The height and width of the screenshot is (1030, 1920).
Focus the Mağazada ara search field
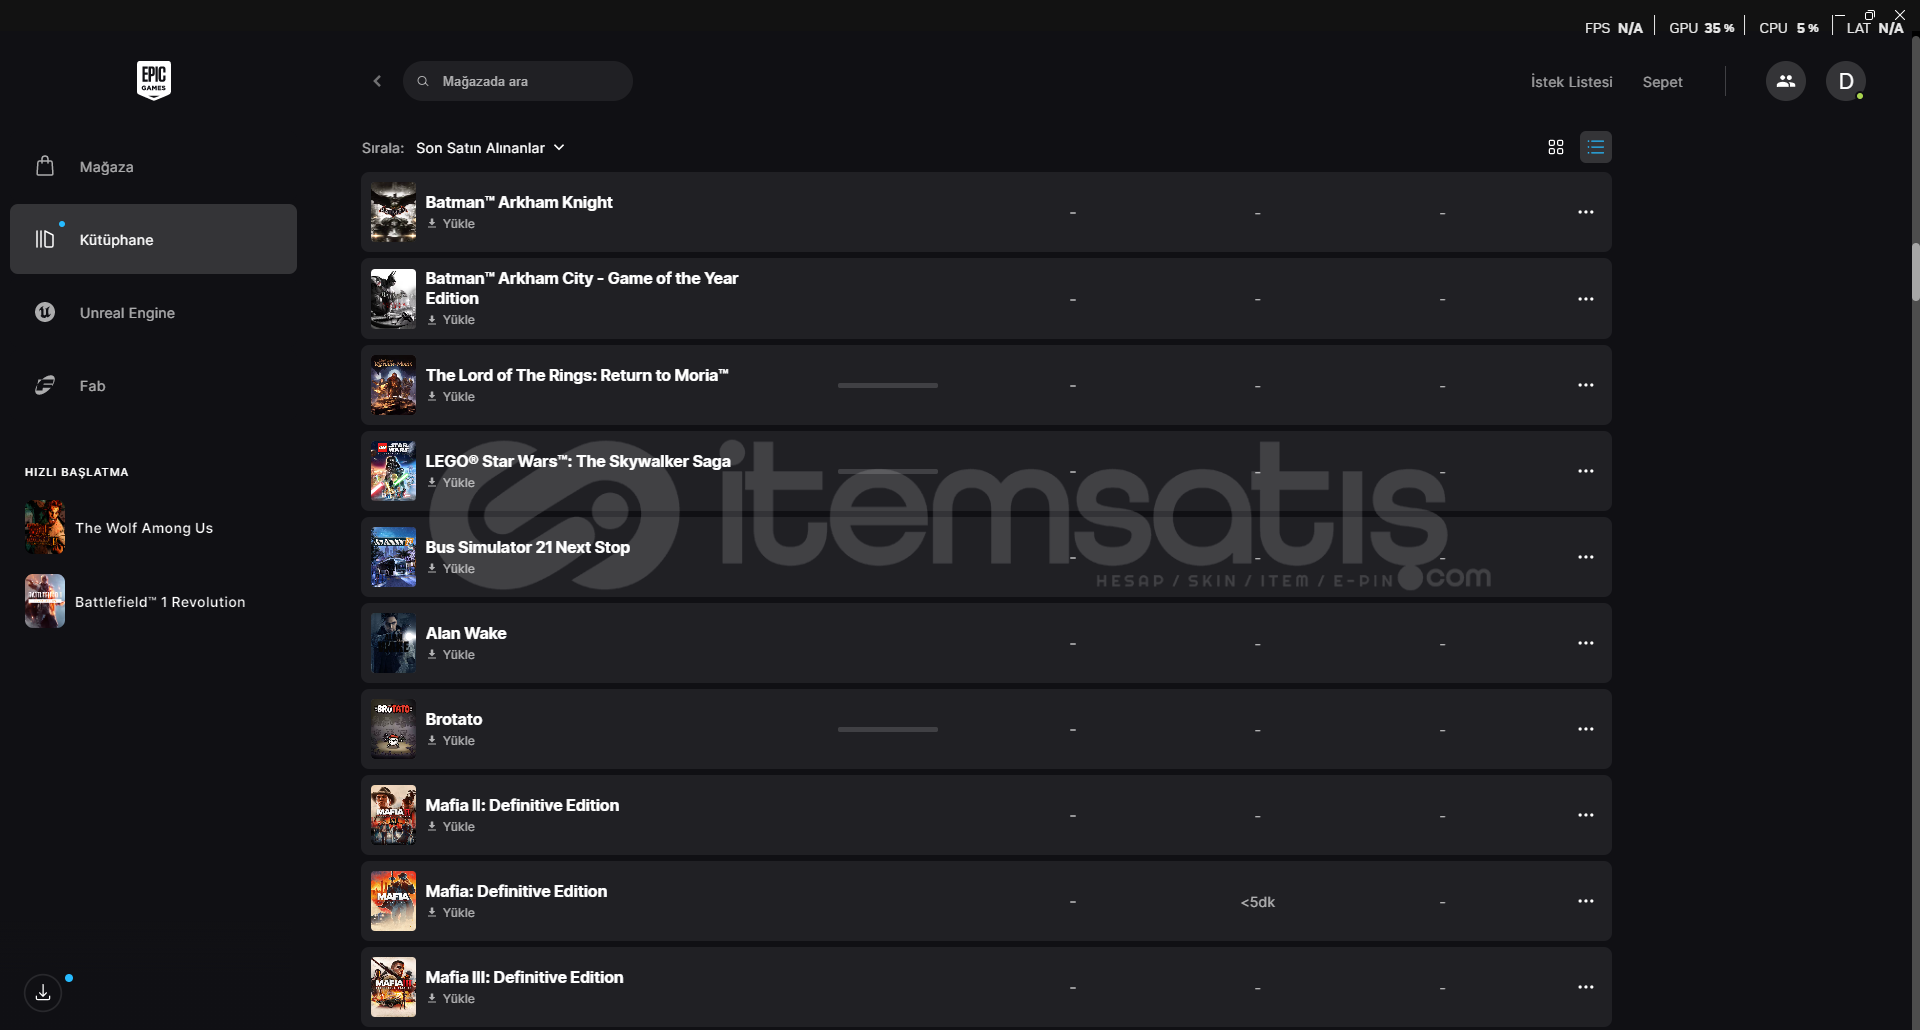518,81
